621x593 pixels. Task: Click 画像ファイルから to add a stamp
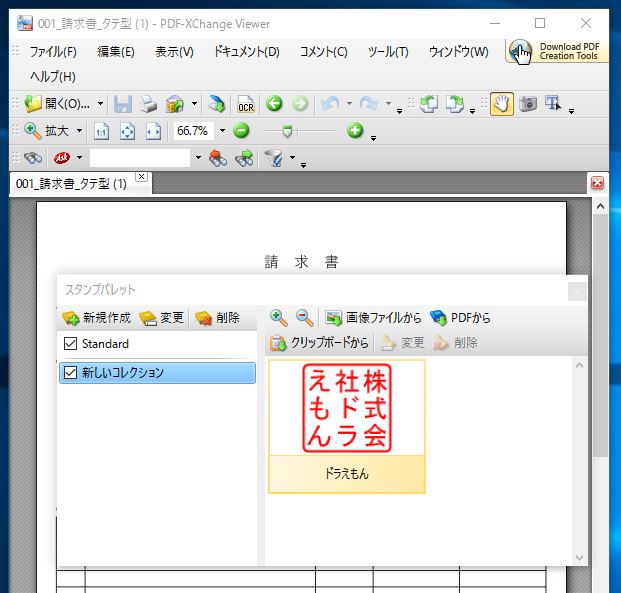pos(373,318)
